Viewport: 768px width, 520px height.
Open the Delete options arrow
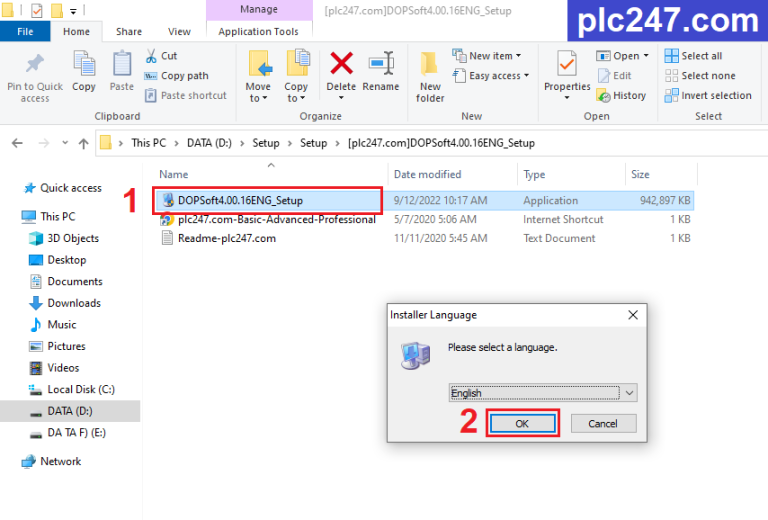(341, 98)
